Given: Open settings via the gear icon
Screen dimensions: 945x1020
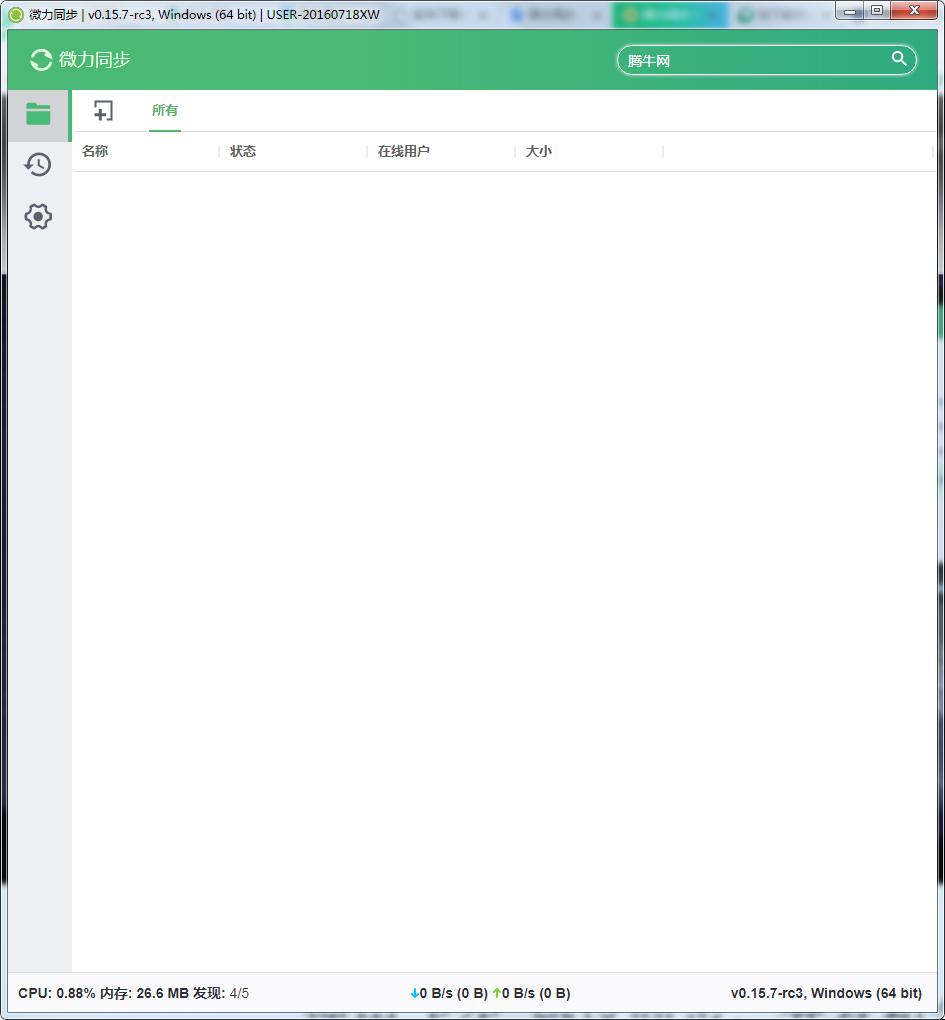Looking at the screenshot, I should [x=38, y=216].
